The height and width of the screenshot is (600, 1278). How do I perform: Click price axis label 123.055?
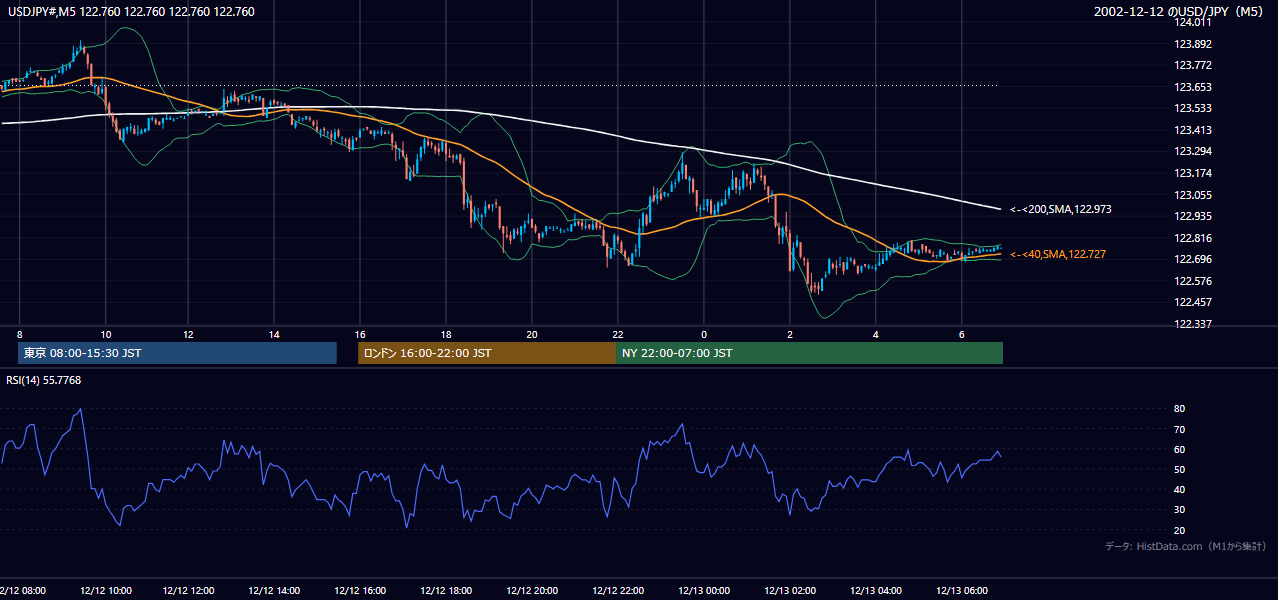1194,195
